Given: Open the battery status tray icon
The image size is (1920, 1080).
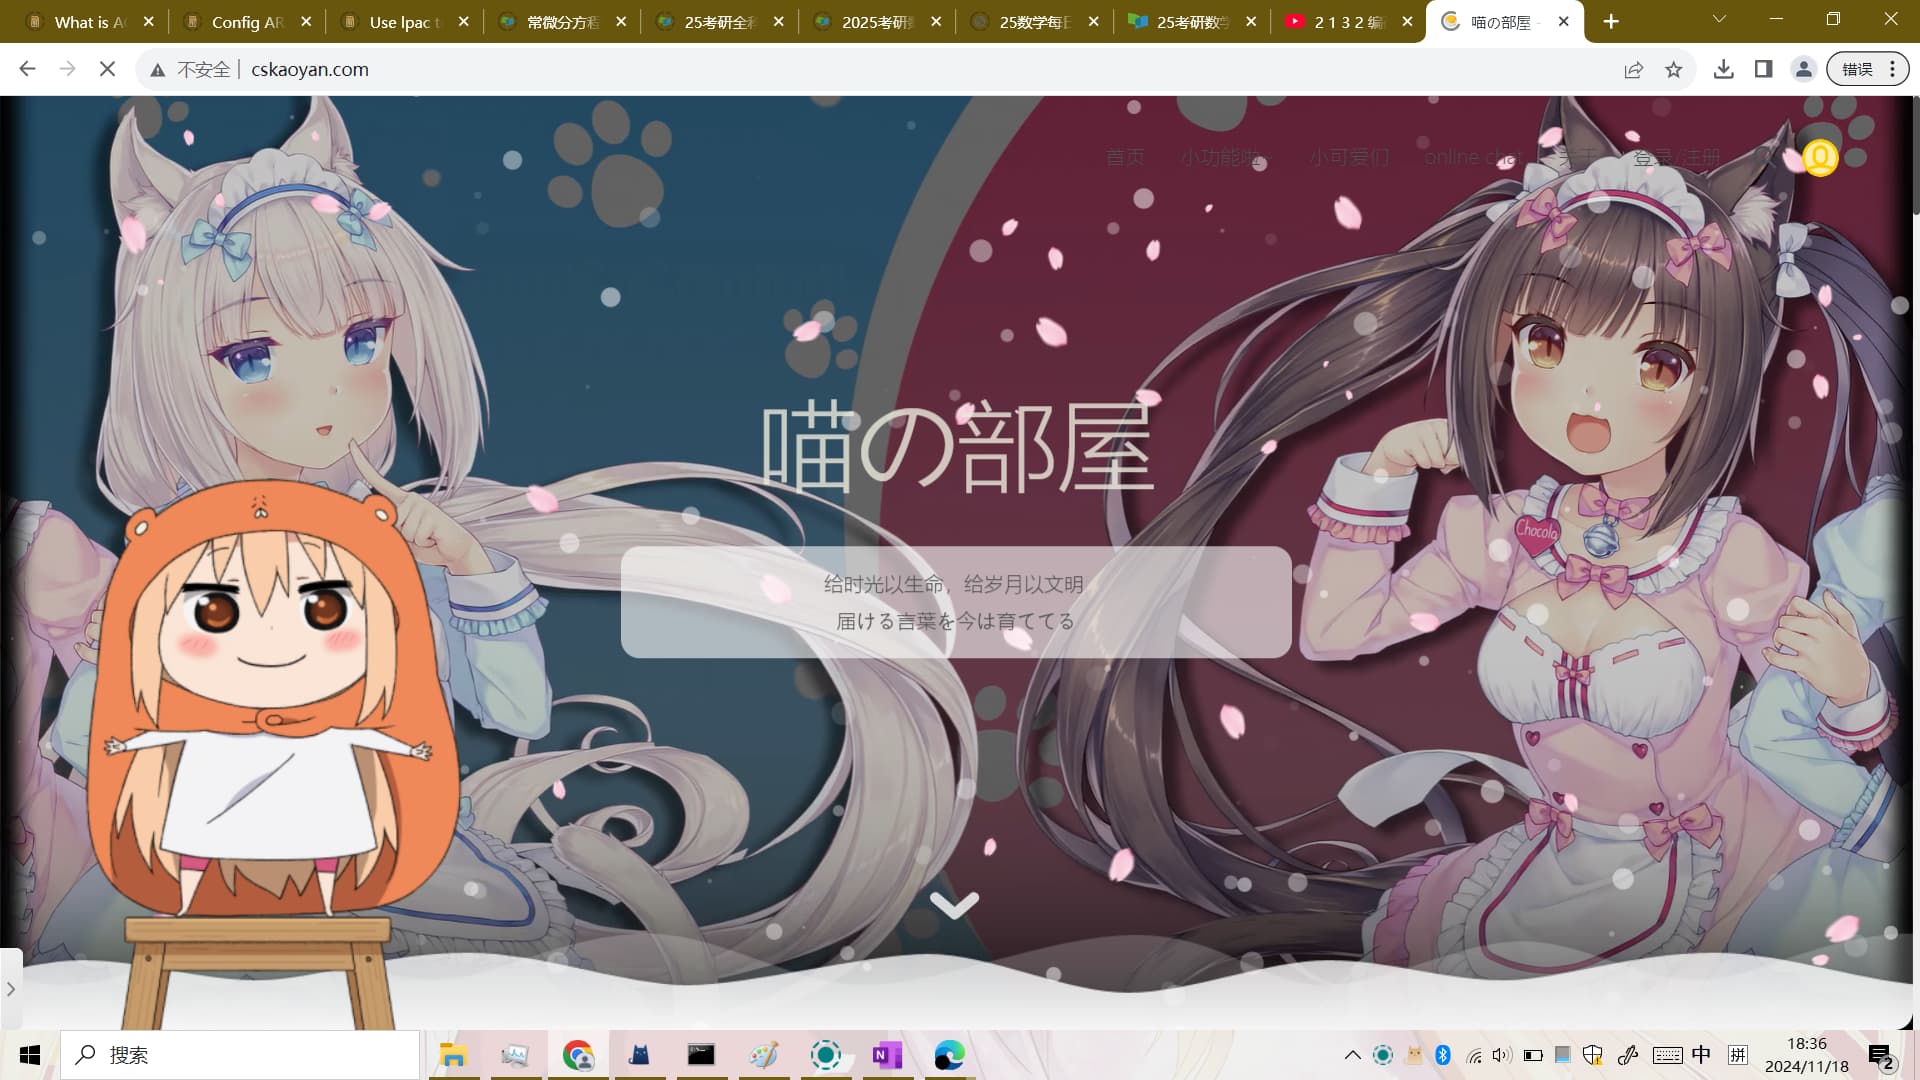Looking at the screenshot, I should (x=1533, y=1055).
